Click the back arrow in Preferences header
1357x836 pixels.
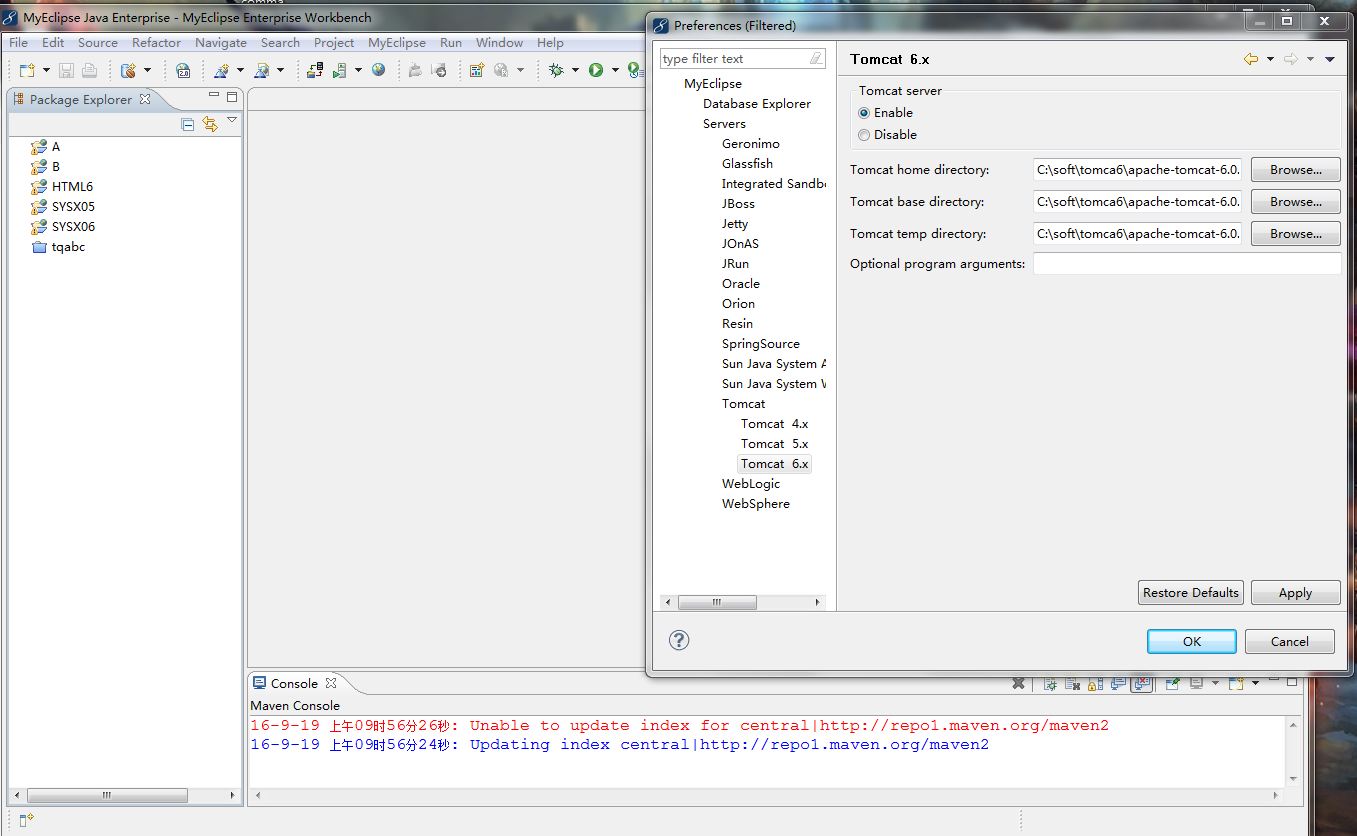pyautogui.click(x=1251, y=59)
